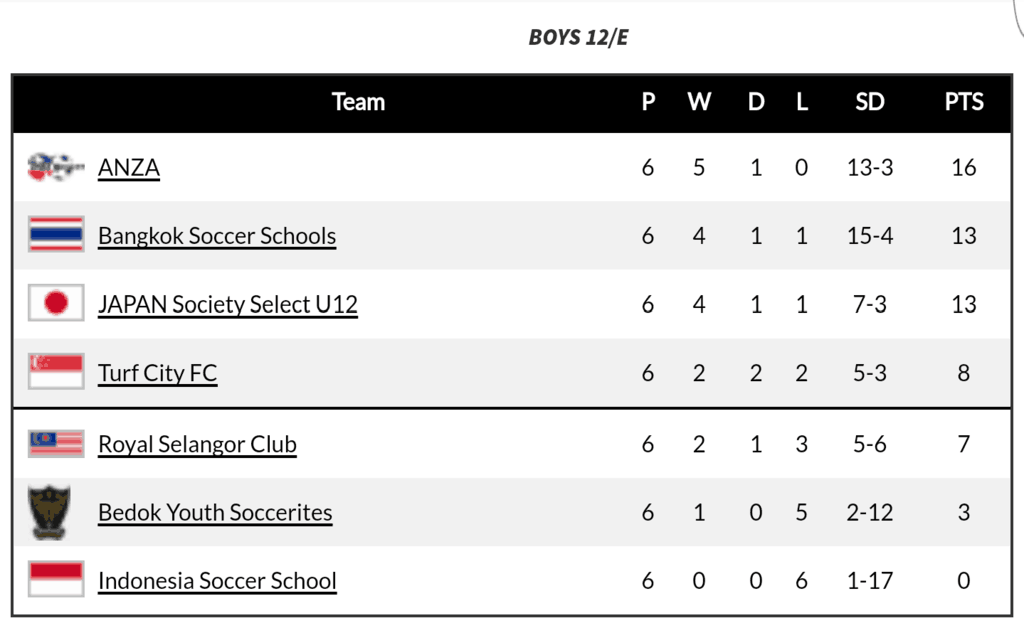Click the Bedok Youth Soccerites crest

coord(49,512)
